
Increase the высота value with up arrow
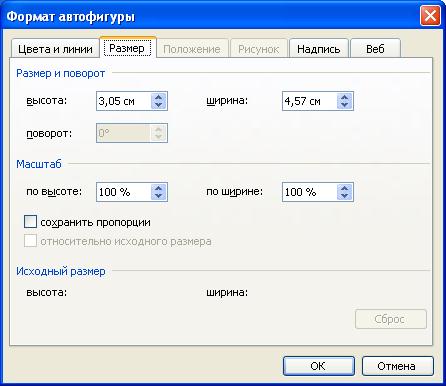click(x=158, y=97)
